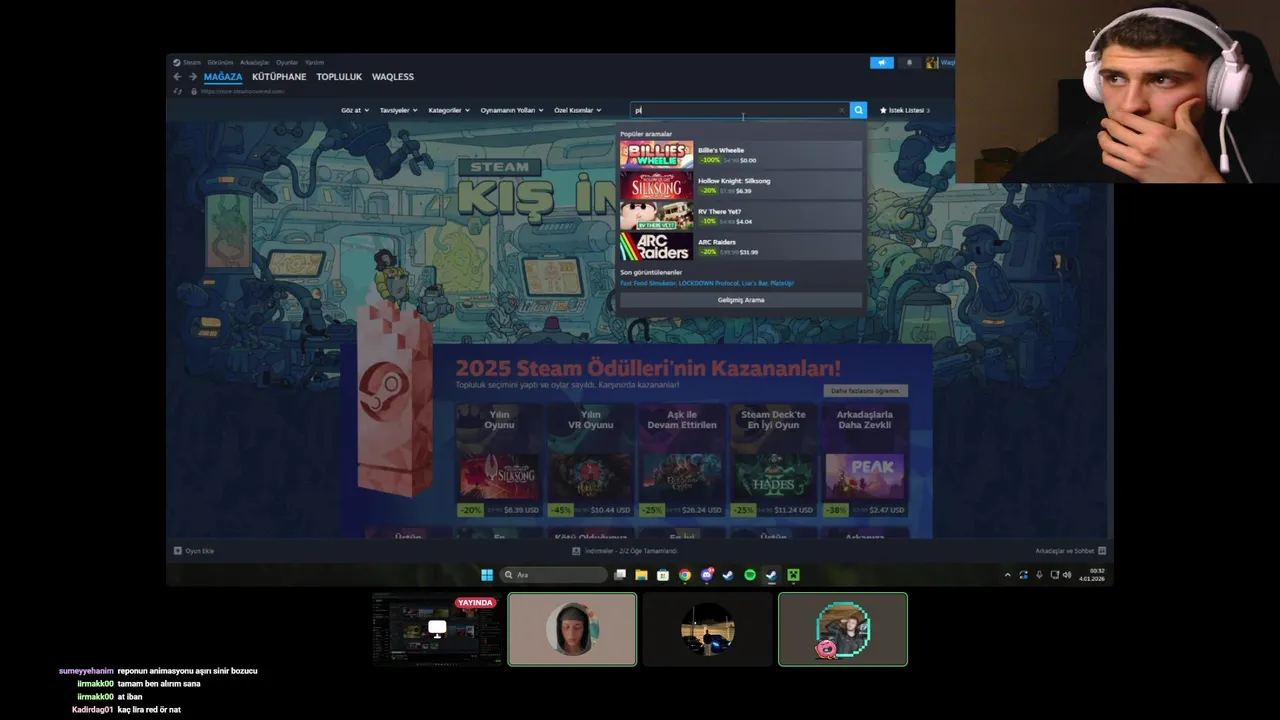Open Task View on the taskbar
1280x720 pixels.
point(620,575)
